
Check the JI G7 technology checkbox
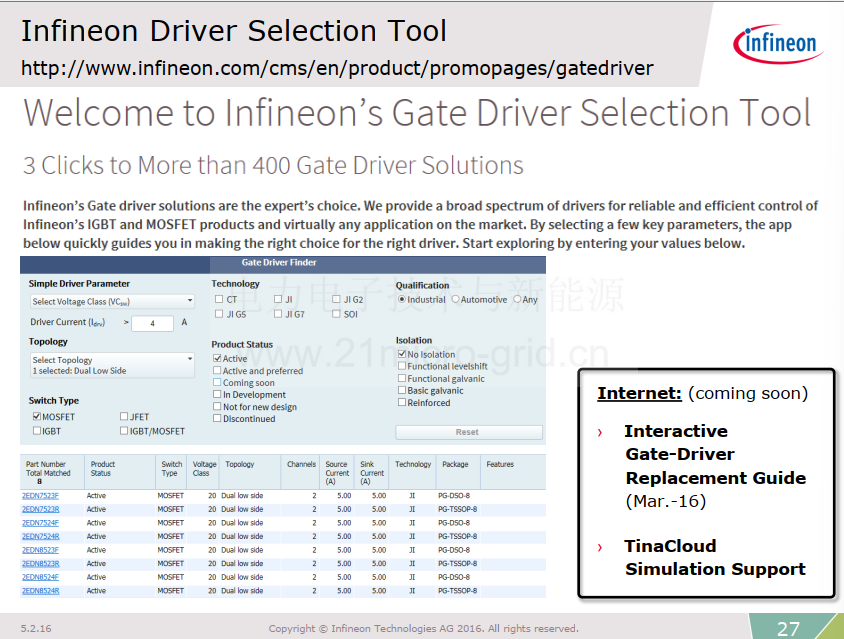click(278, 314)
